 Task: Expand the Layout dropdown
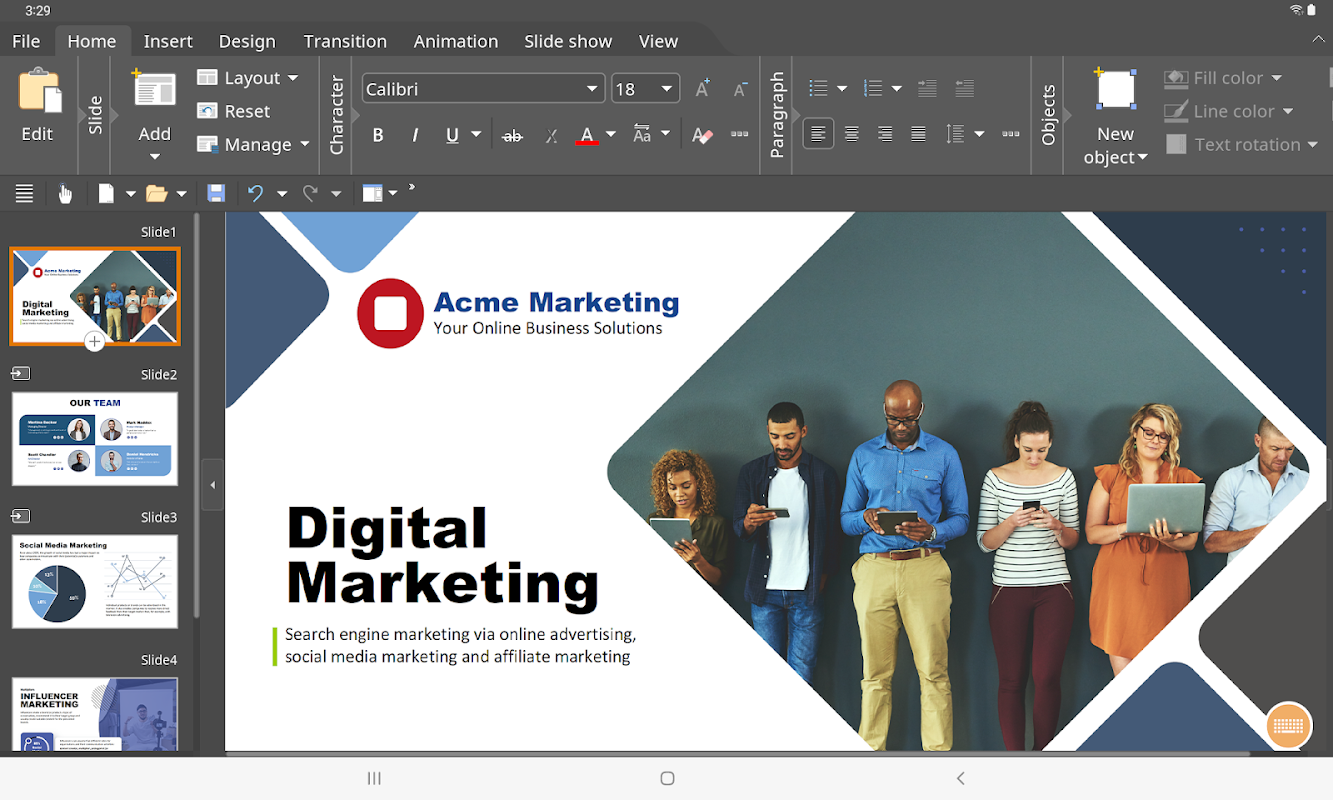coord(292,78)
